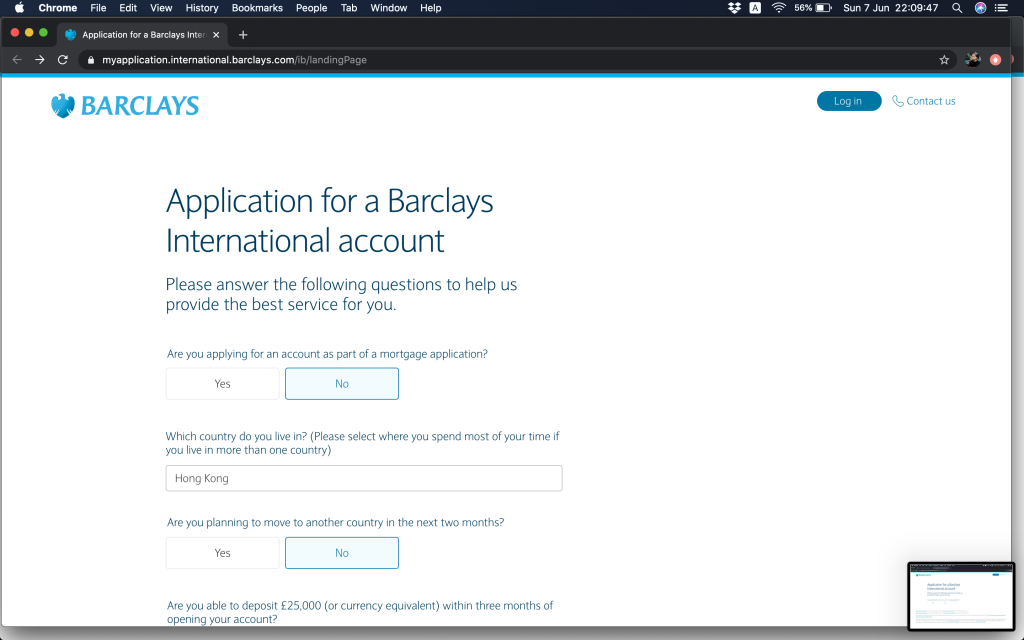Open the Wi-Fi status menu
Image resolution: width=1024 pixels, height=640 pixels.
778,8
